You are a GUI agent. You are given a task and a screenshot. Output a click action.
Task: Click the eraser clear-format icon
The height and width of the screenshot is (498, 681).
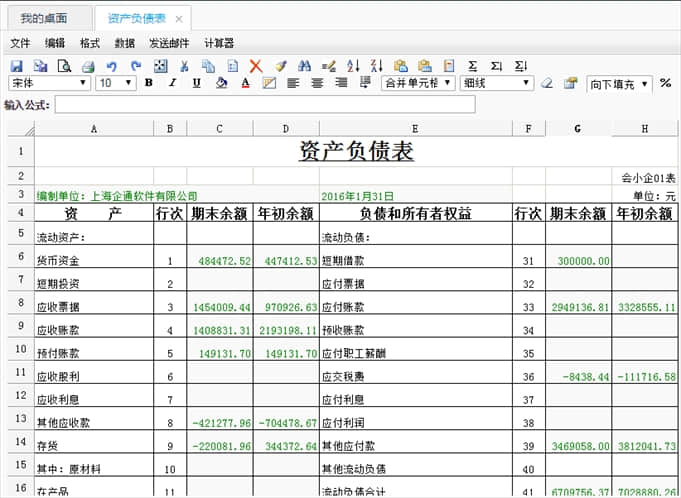(547, 83)
